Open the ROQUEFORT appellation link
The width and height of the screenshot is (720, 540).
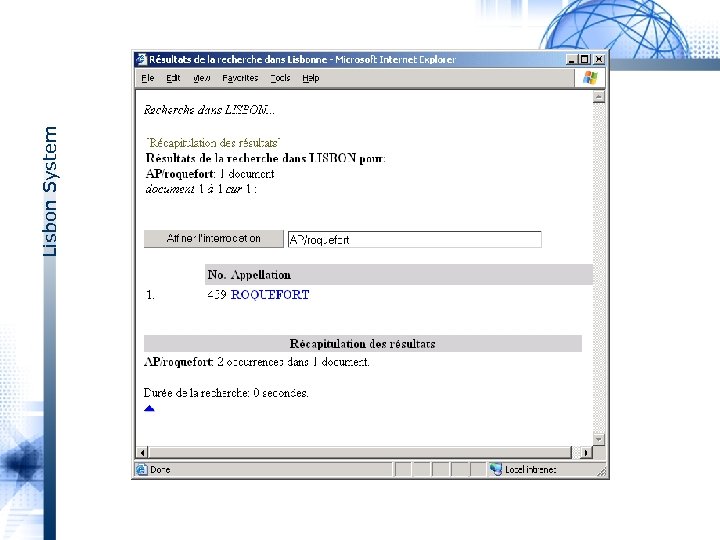(270, 295)
